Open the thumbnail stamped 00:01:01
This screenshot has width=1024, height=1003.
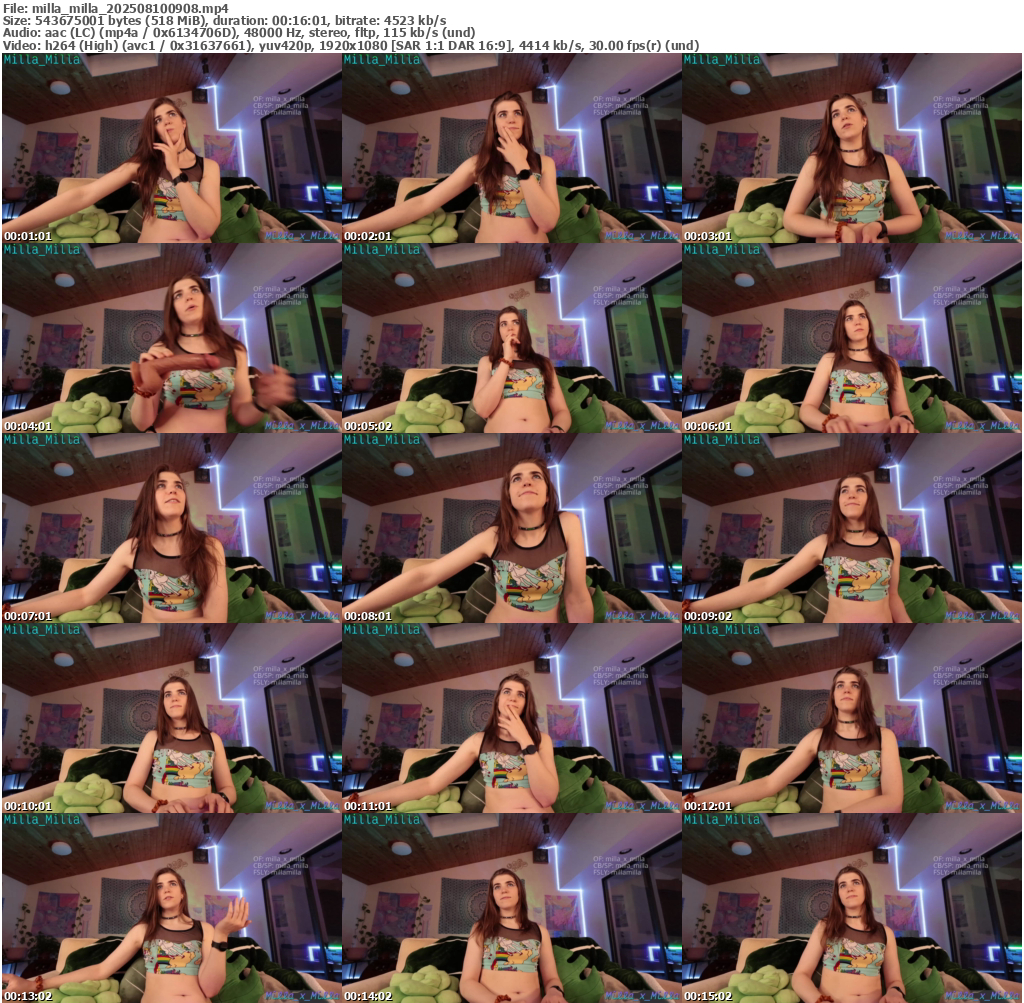click(x=171, y=148)
